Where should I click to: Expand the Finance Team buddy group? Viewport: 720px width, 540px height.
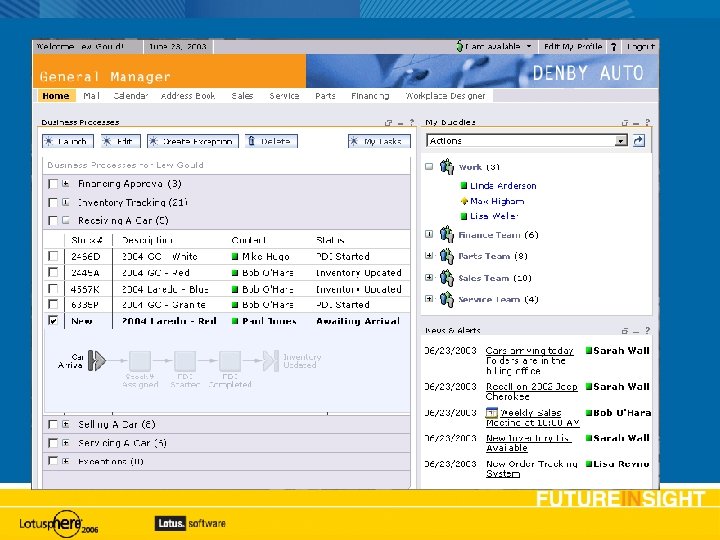pos(429,234)
